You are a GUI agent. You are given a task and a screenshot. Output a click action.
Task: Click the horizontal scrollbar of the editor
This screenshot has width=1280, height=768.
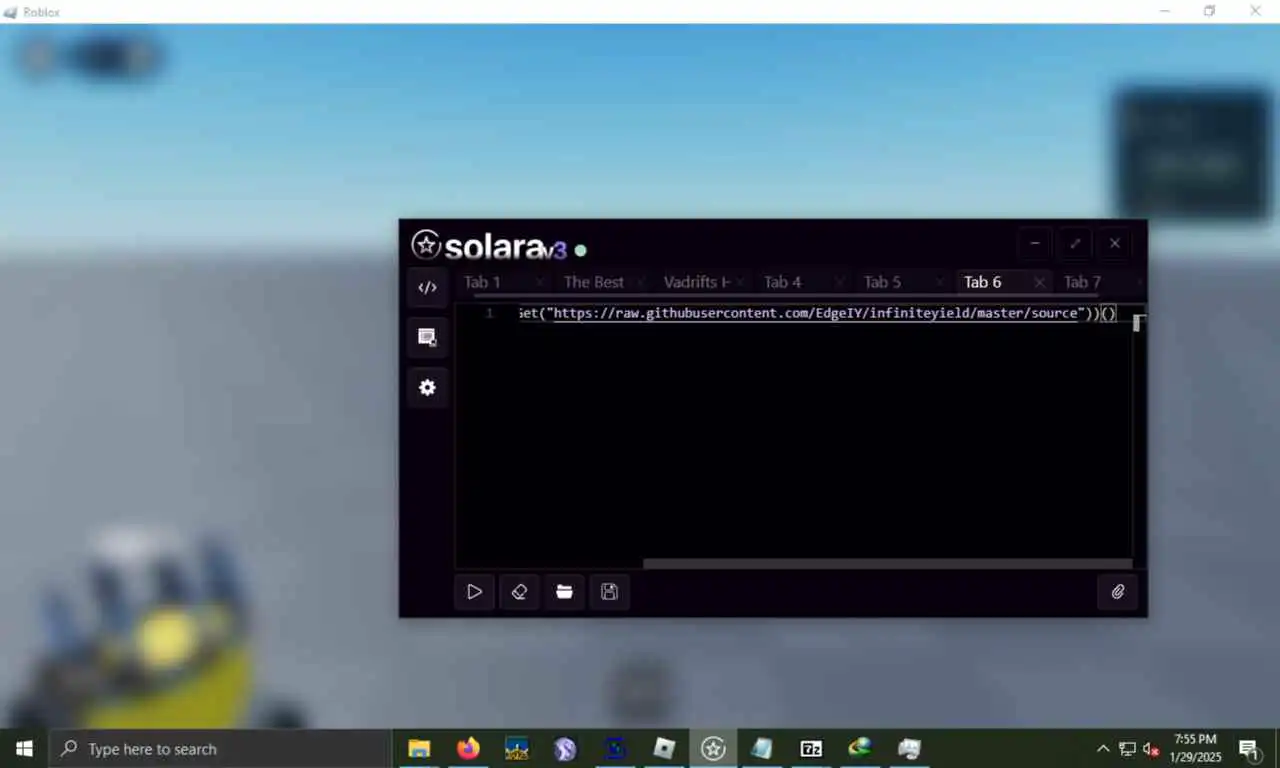click(887, 564)
